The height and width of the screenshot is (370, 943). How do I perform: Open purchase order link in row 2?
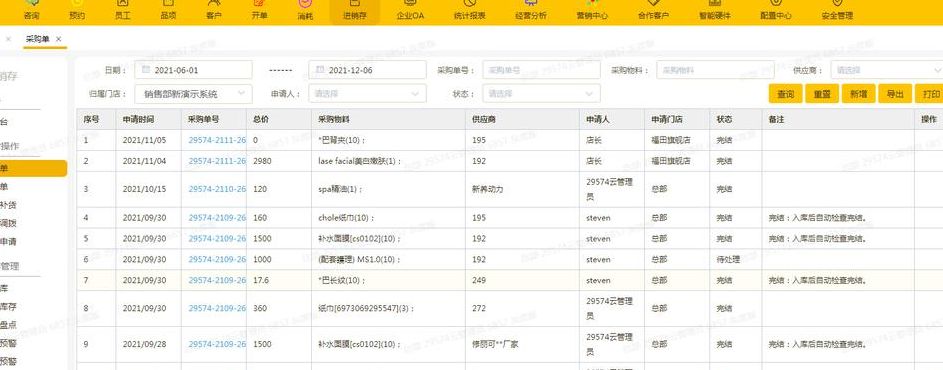click(217, 161)
